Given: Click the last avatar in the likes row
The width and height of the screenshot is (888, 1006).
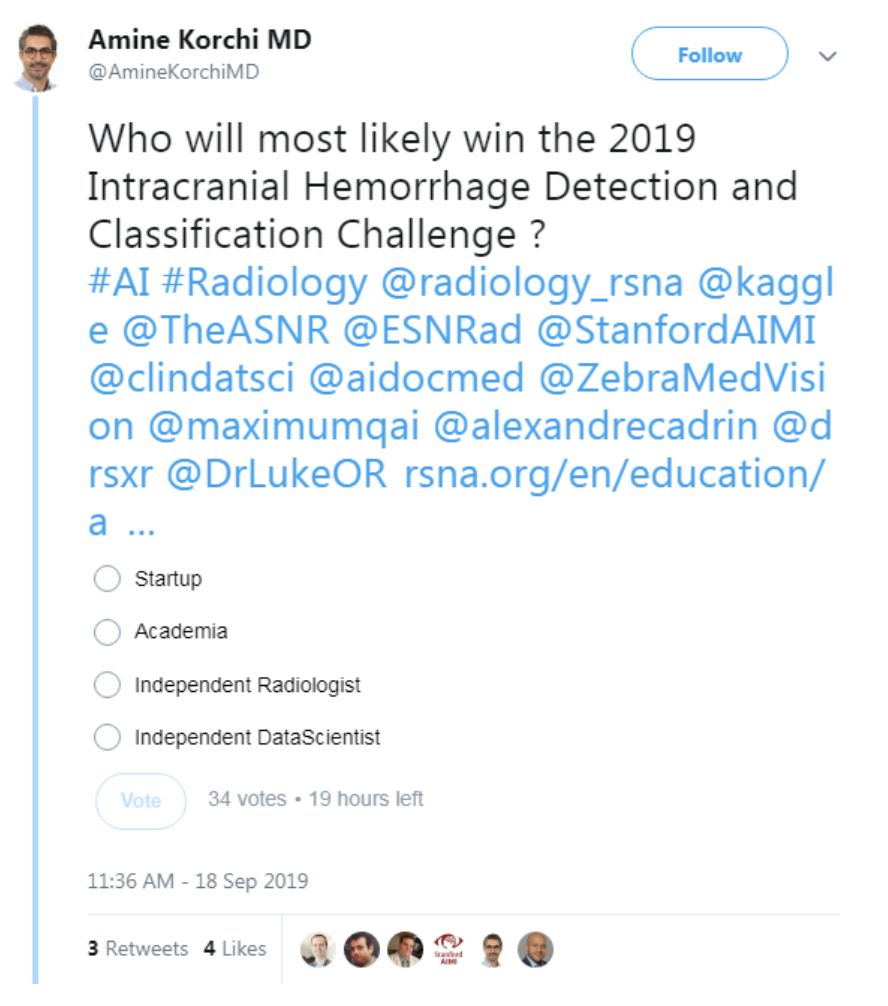Looking at the screenshot, I should pyautogui.click(x=535, y=949).
